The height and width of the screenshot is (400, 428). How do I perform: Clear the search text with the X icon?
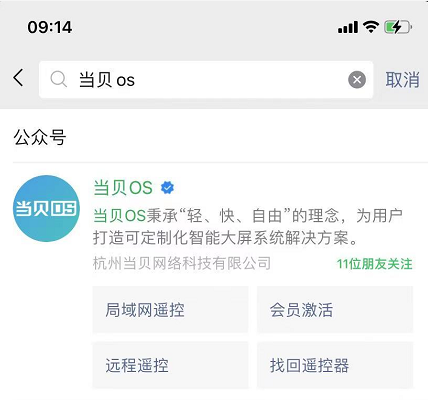(x=357, y=80)
